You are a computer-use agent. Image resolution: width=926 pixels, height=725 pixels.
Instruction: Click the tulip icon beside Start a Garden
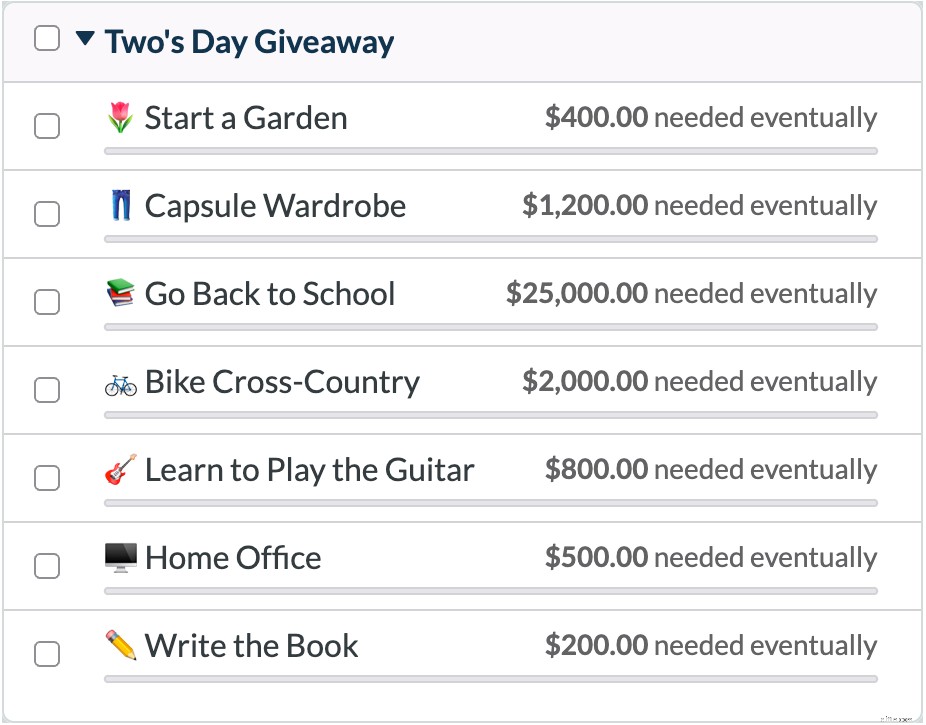[119, 117]
